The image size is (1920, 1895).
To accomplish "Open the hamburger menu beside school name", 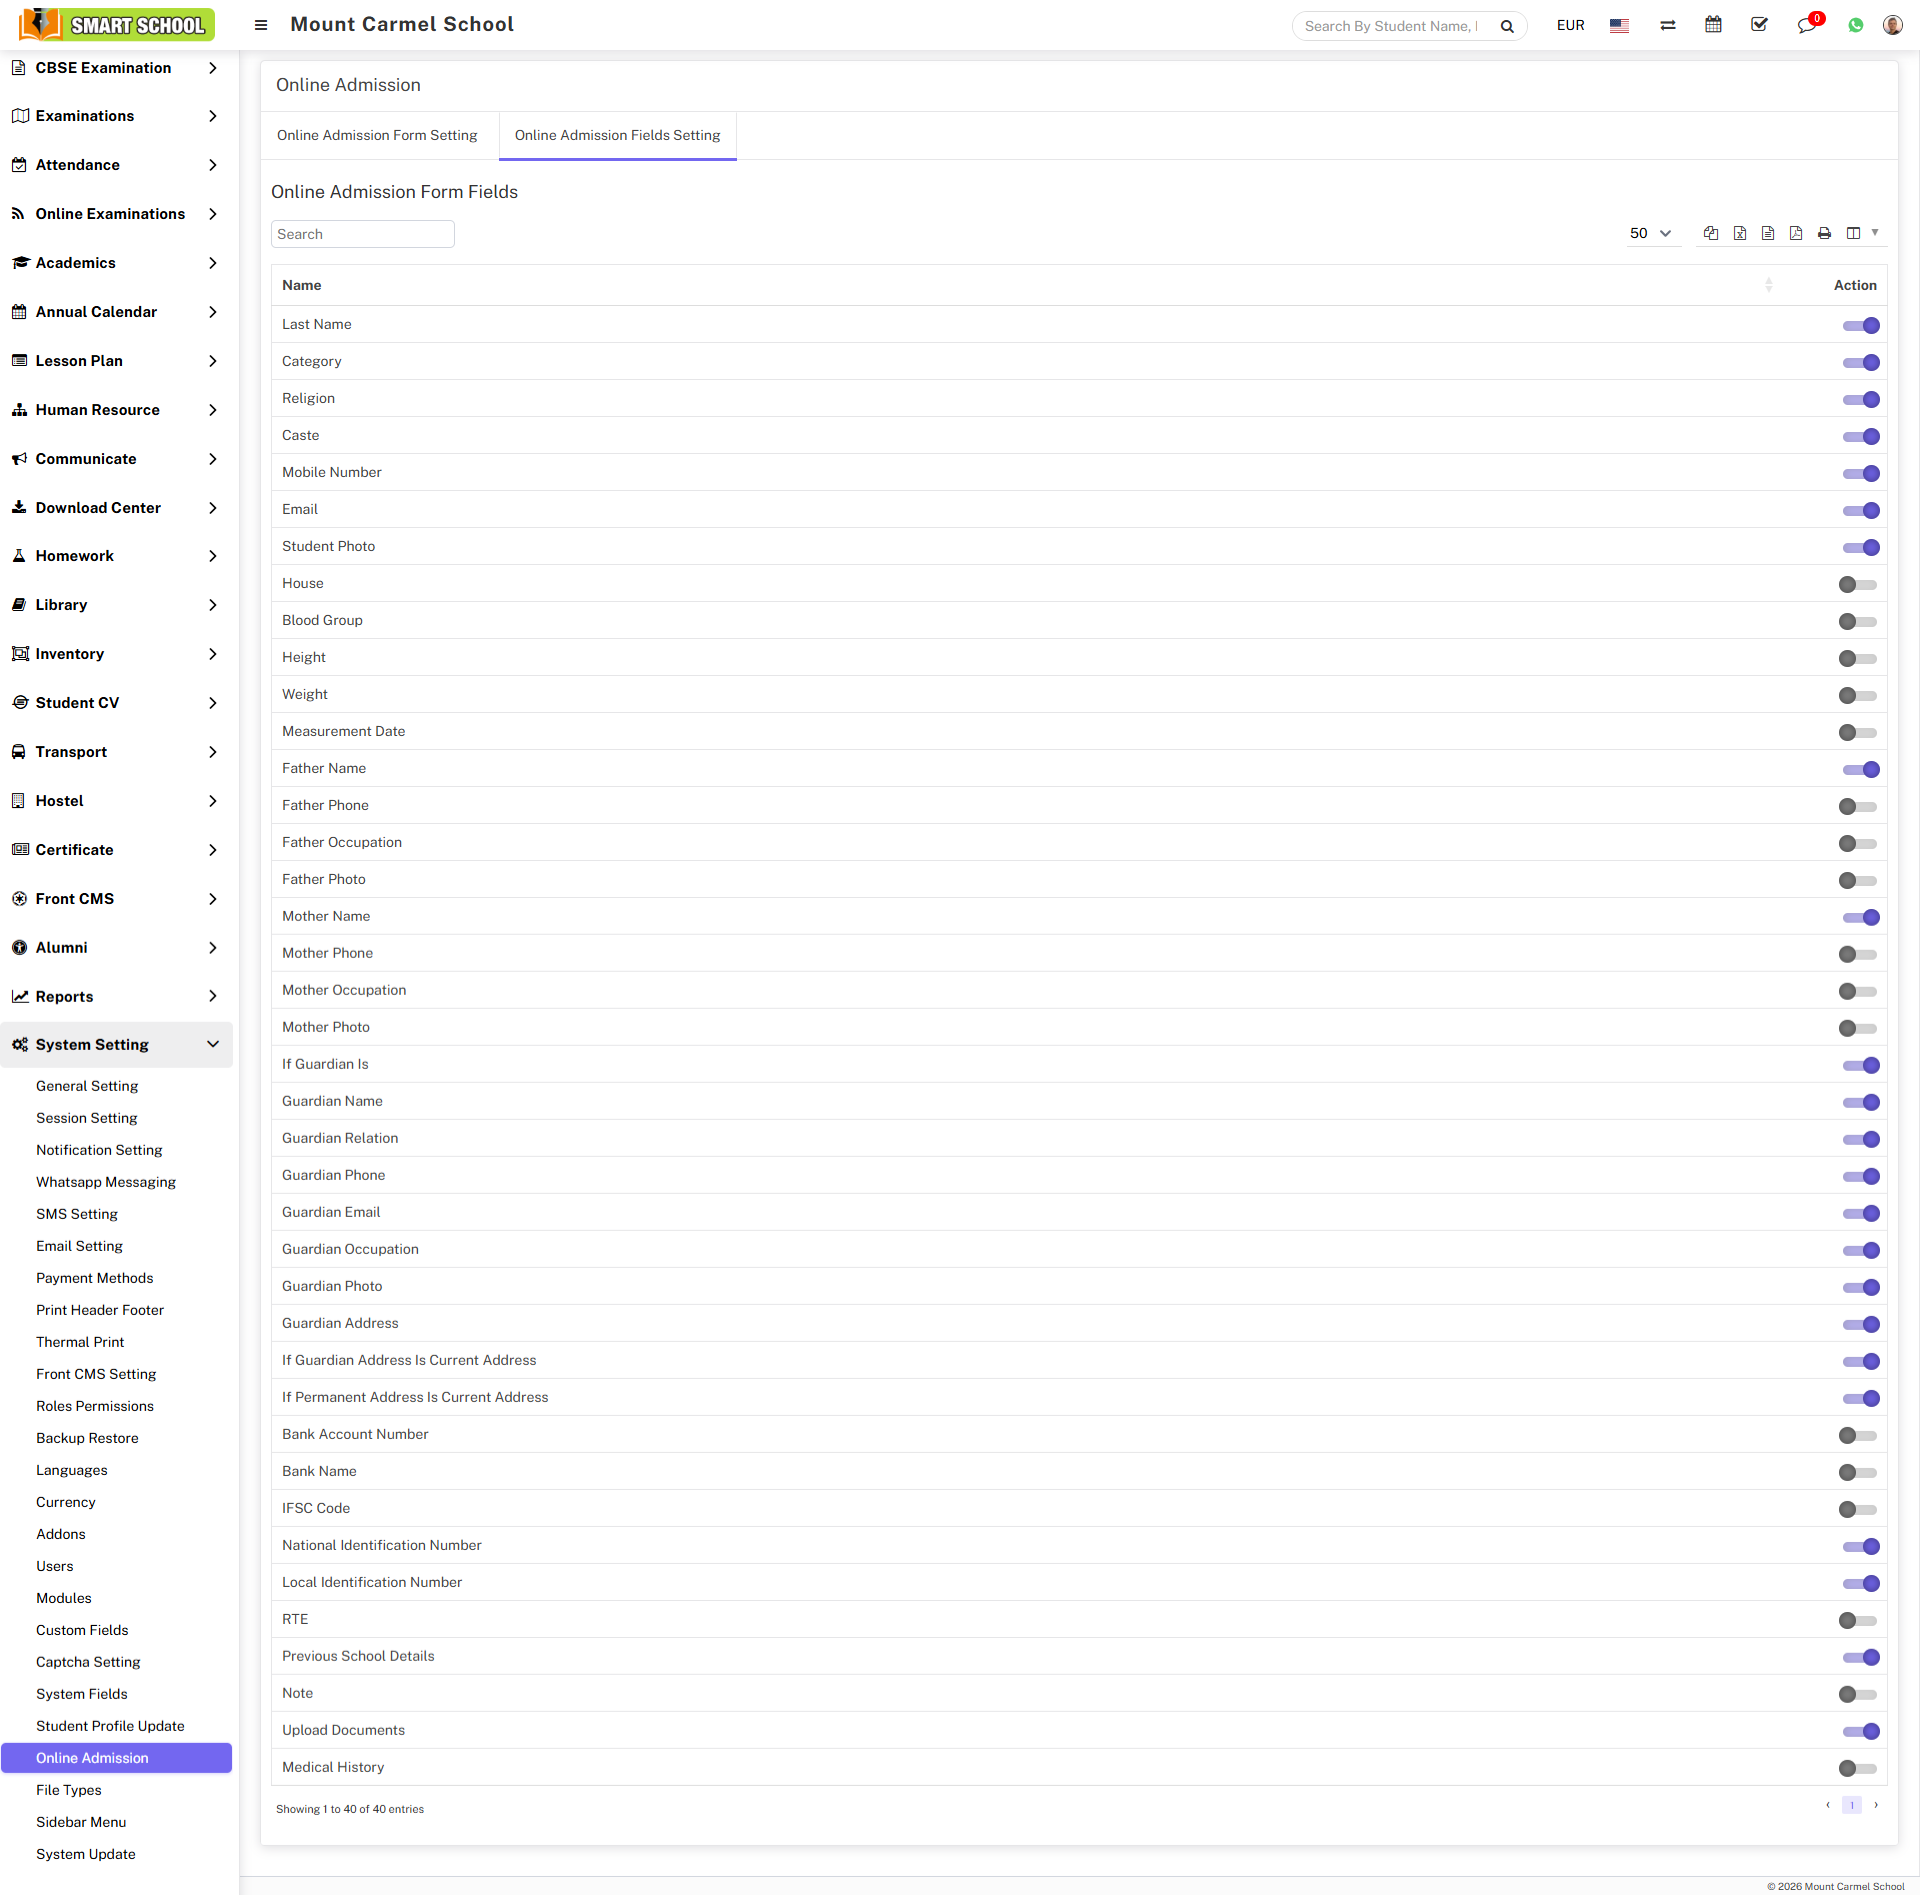I will (x=260, y=25).
